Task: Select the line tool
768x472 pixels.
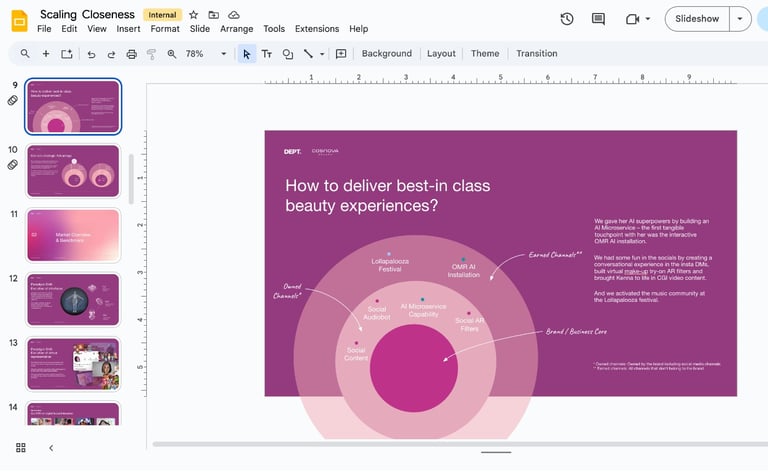Action: (308, 53)
